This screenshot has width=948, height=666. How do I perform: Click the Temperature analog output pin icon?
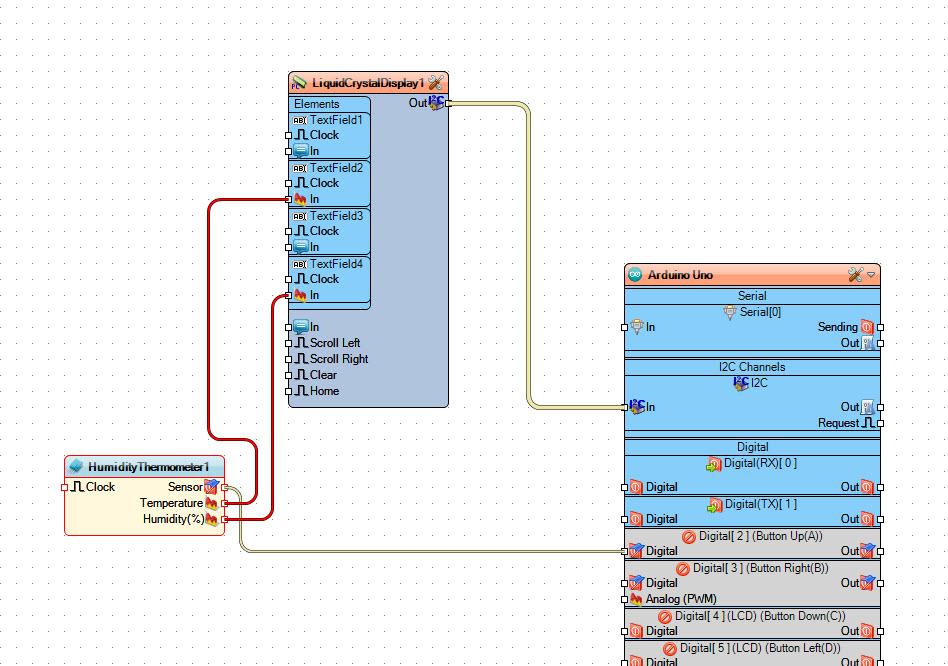(x=211, y=503)
